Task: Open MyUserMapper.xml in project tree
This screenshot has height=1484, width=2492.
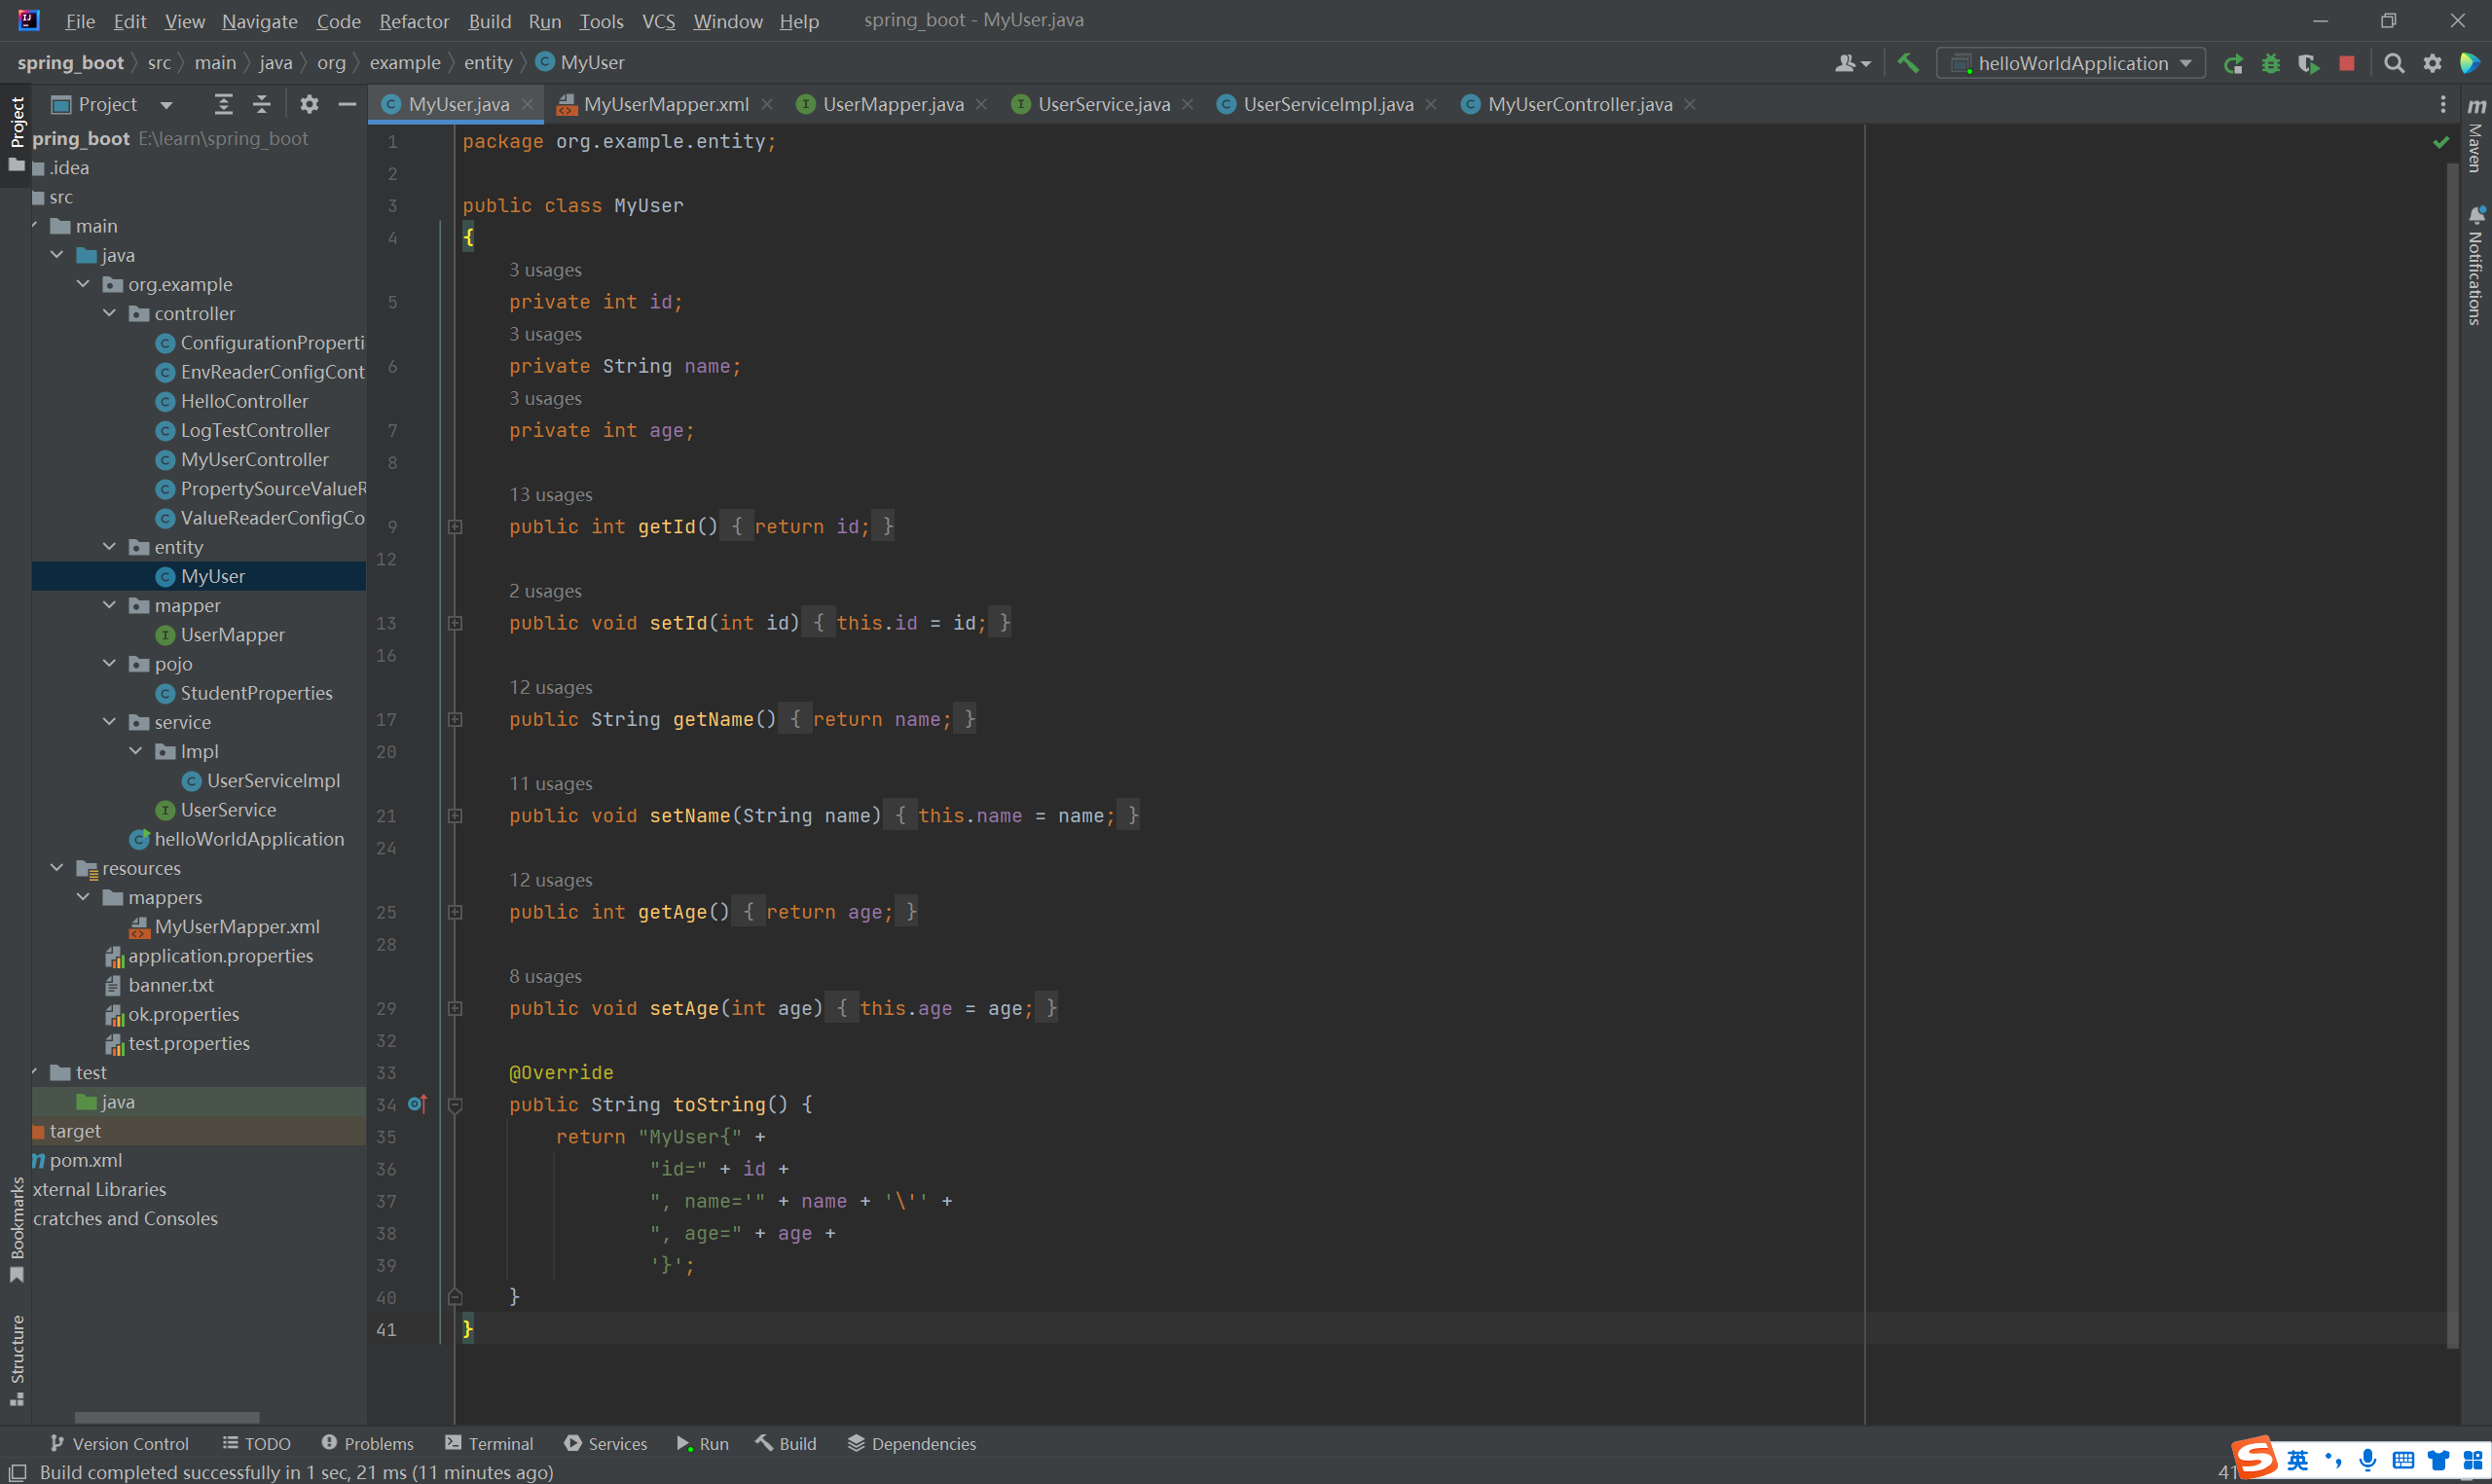Action: tap(237, 926)
